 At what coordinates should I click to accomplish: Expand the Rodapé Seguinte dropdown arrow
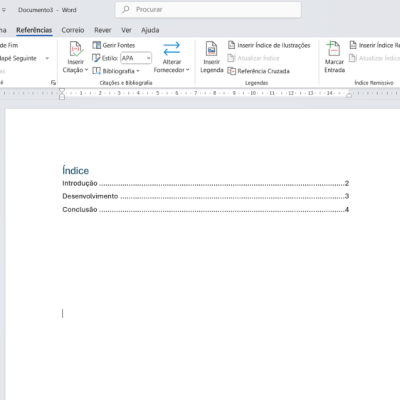click(x=47, y=58)
